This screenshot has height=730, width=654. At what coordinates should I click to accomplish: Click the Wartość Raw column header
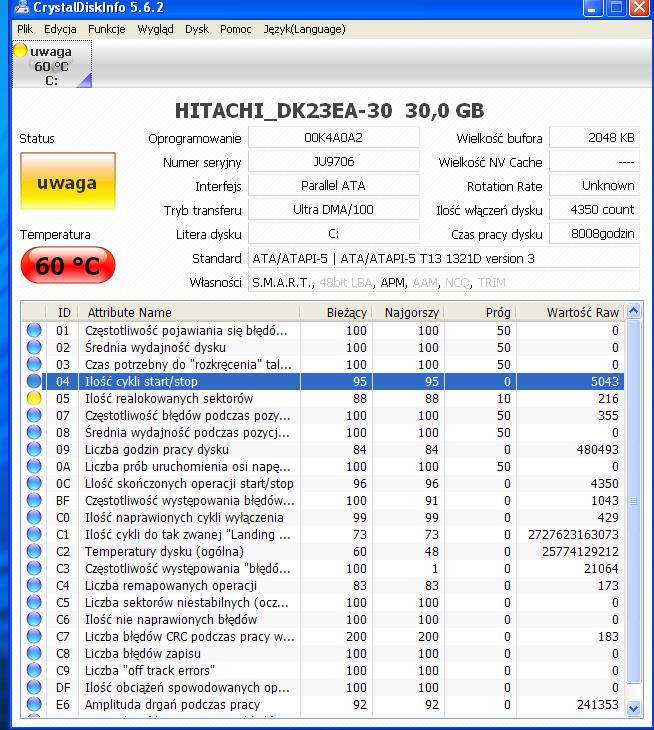(570, 312)
